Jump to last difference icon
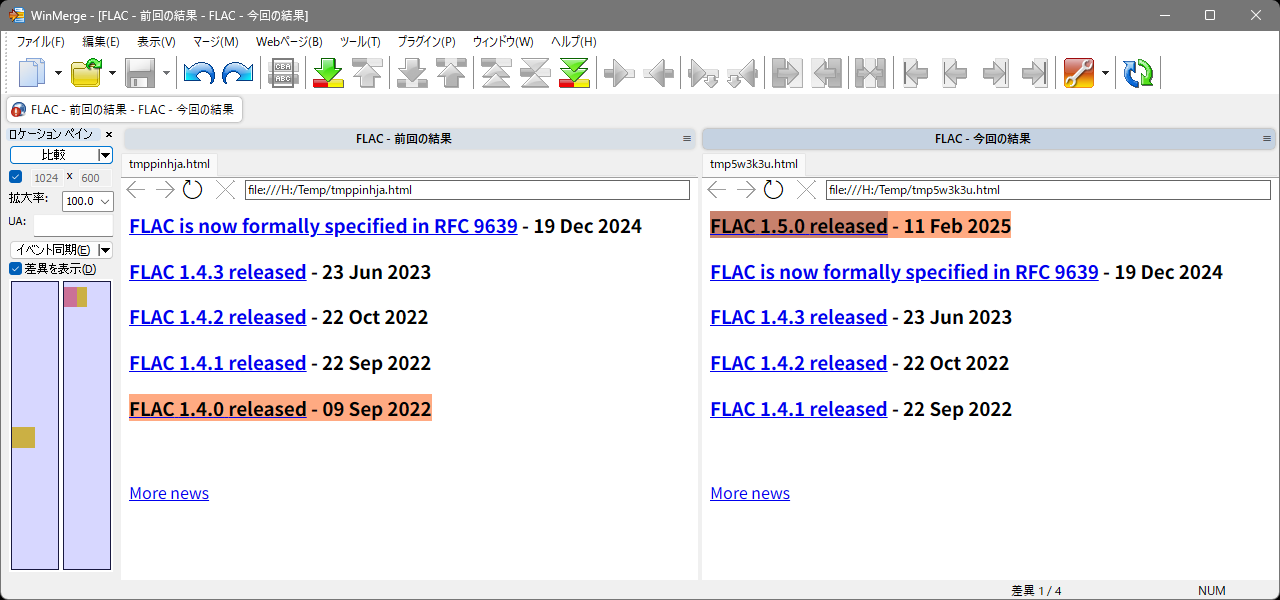Image resolution: width=1280 pixels, height=600 pixels. (x=575, y=73)
